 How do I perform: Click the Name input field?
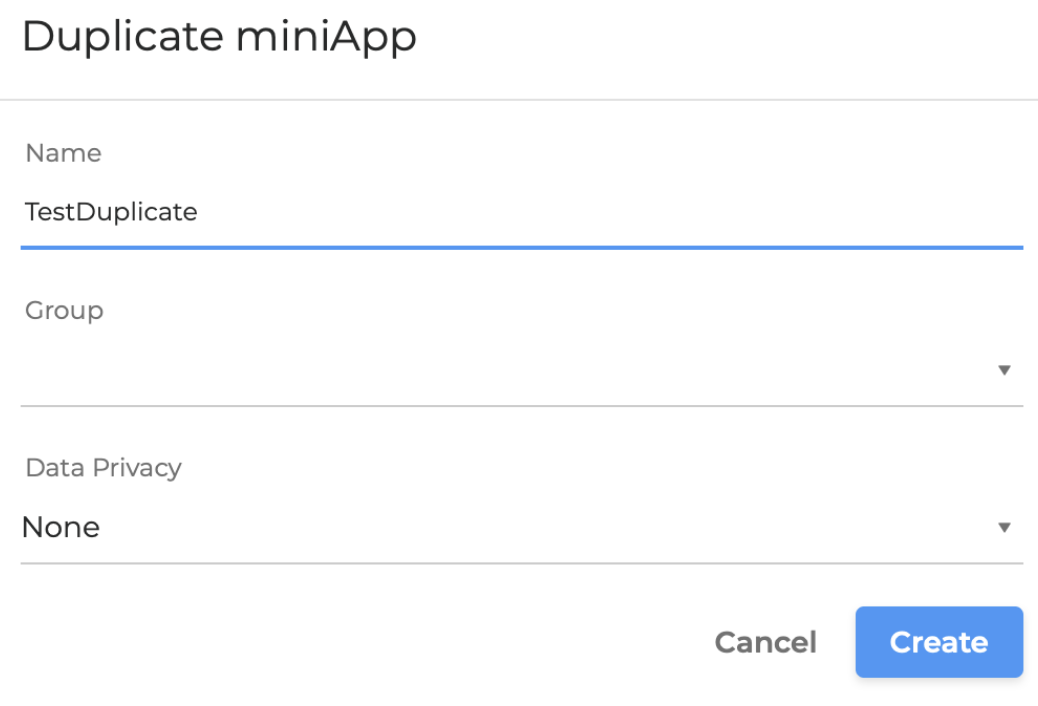tap(520, 212)
